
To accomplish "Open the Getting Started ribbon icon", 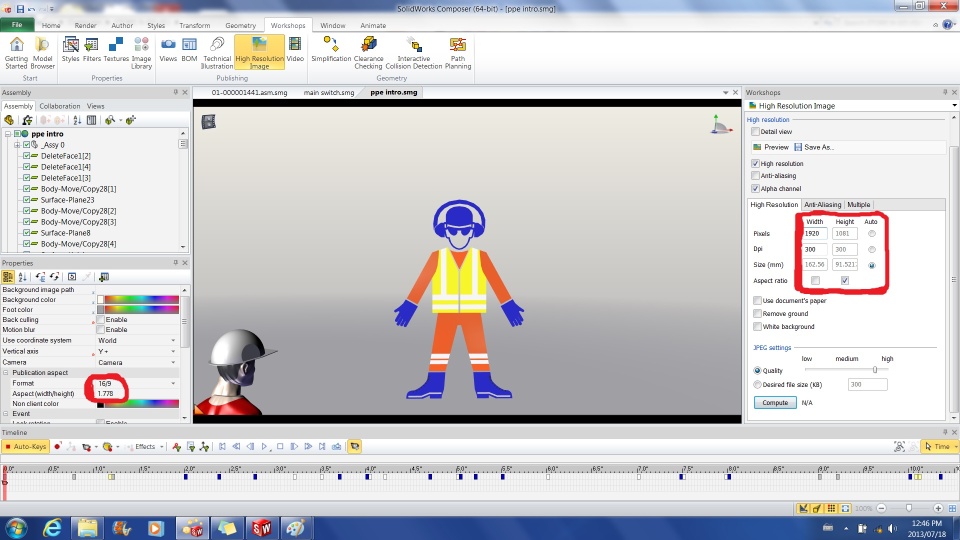I will (17, 53).
